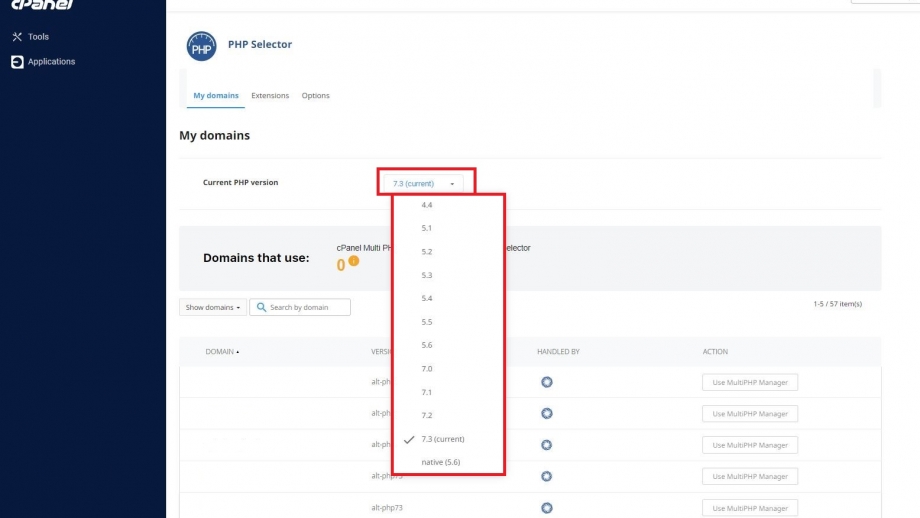Select PHP version 7.1
This screenshot has width=920, height=518.
pyautogui.click(x=427, y=392)
